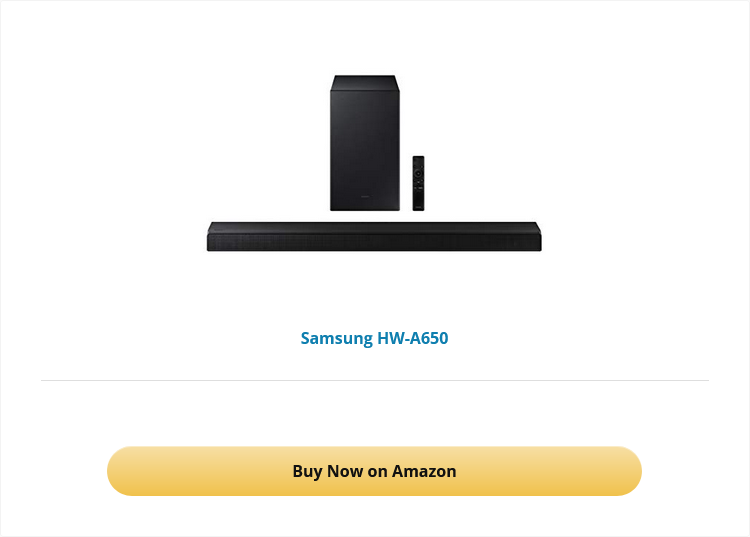Click the right rounded edge of the yellow button
Image resolution: width=750 pixels, height=537 pixels.
pos(629,471)
